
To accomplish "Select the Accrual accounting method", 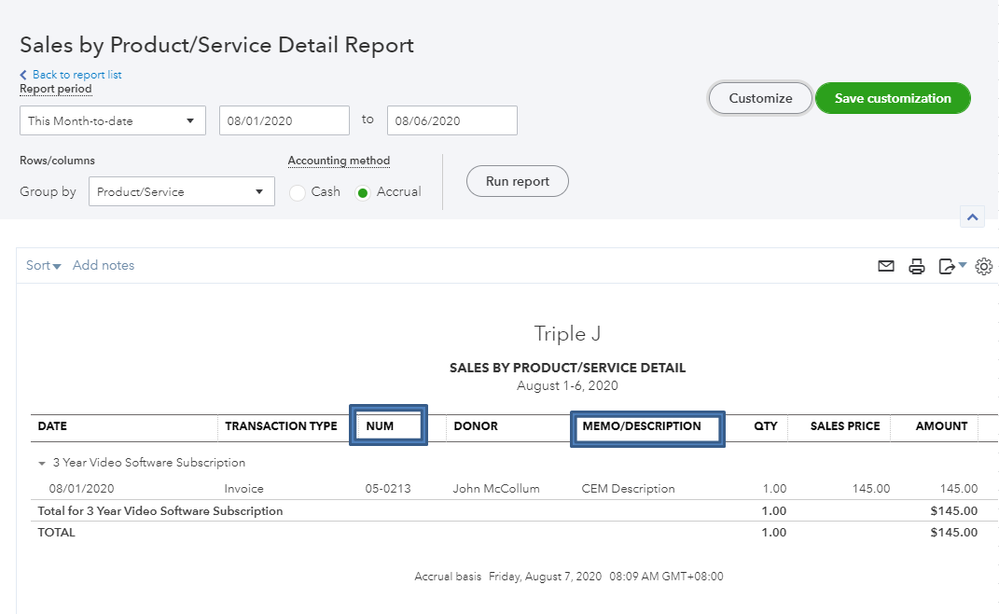I will [363, 193].
